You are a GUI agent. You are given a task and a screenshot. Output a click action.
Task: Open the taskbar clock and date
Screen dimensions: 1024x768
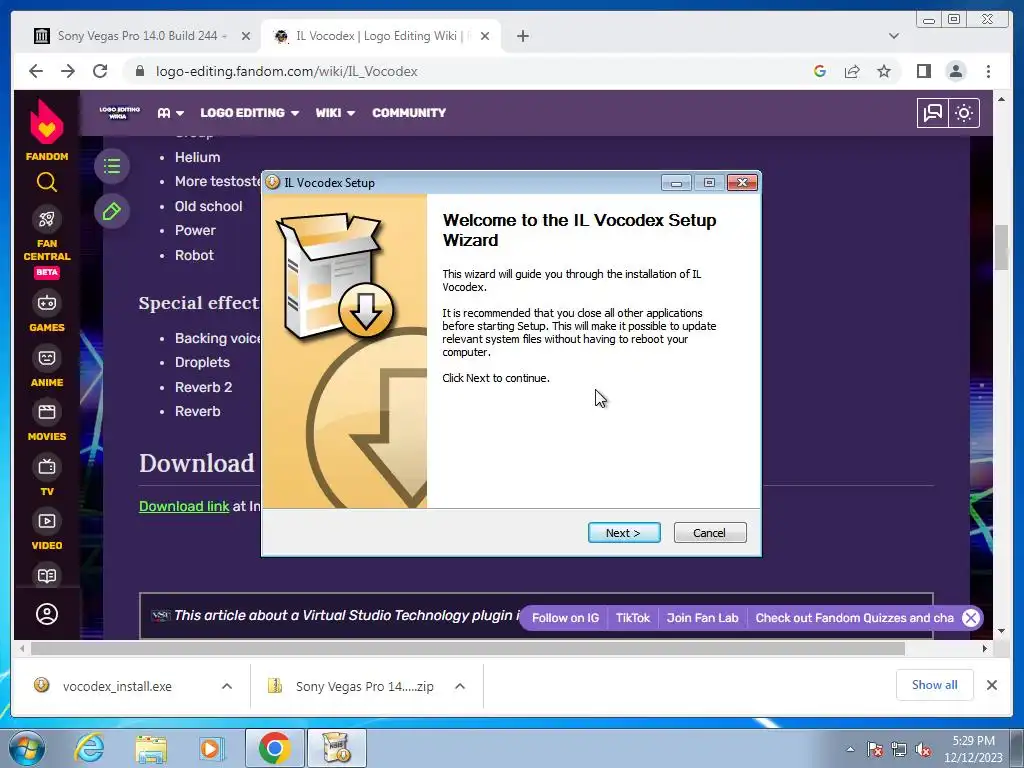click(x=973, y=749)
